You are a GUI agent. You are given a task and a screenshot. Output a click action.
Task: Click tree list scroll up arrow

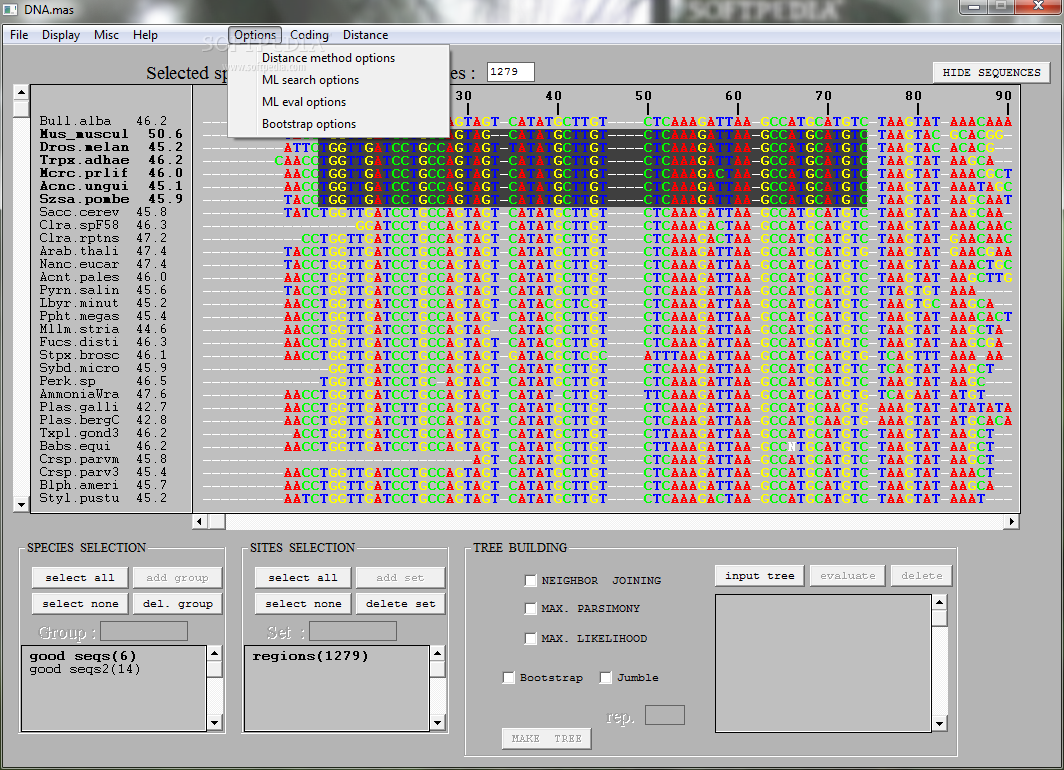point(940,602)
